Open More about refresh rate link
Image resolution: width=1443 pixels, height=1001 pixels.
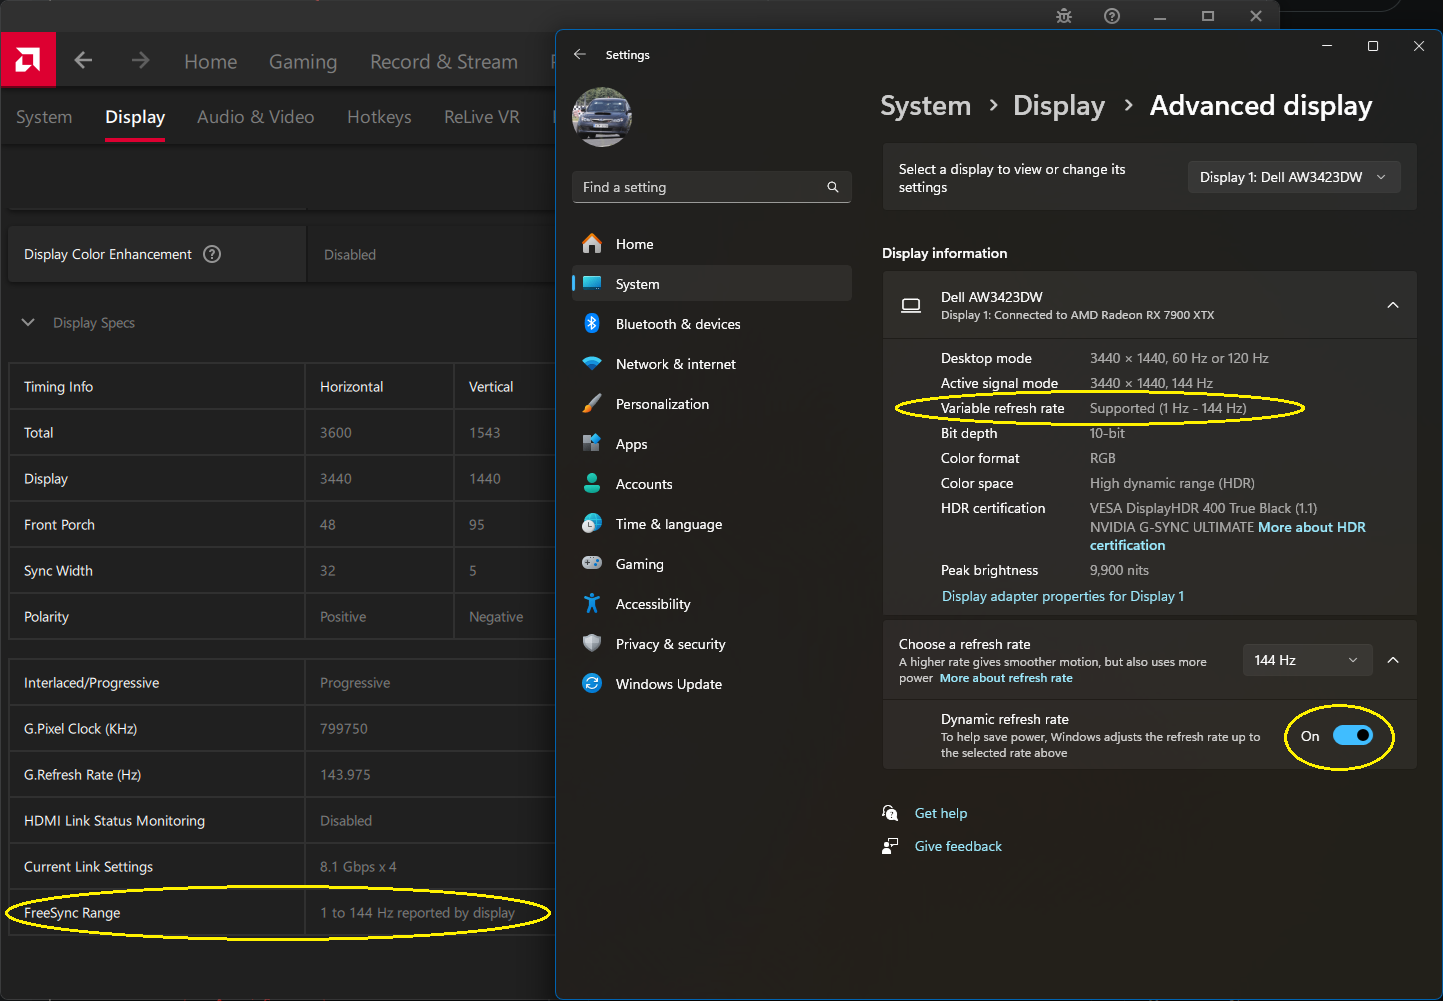(1006, 678)
